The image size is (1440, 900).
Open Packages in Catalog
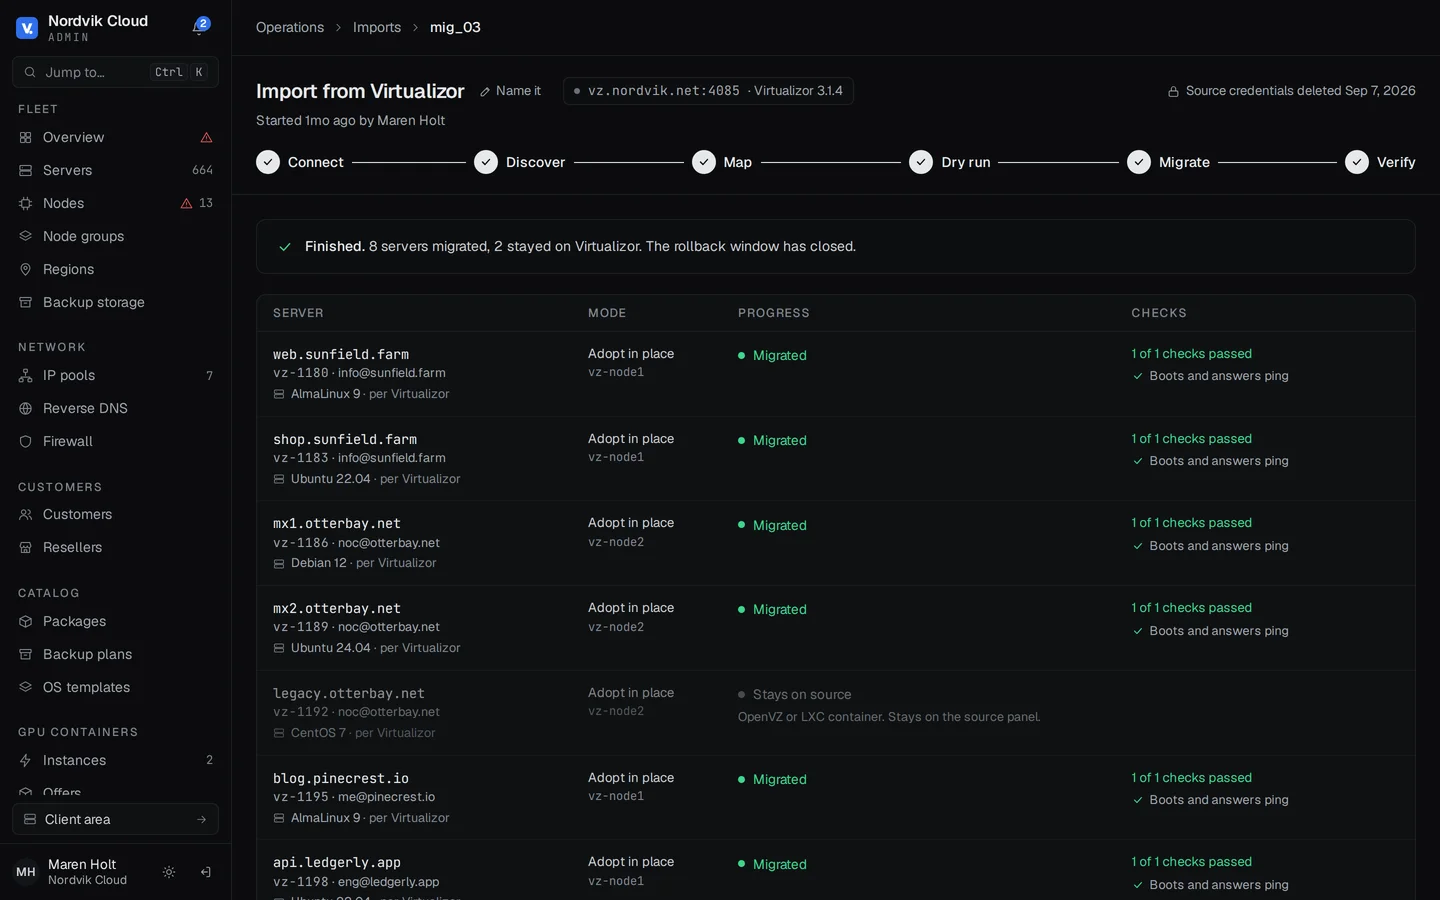[116, 621]
